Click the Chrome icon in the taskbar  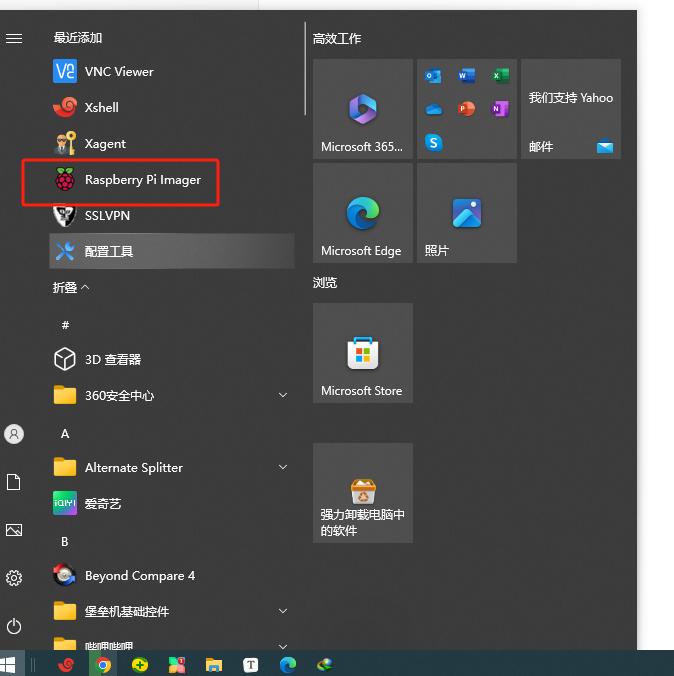[x=102, y=664]
